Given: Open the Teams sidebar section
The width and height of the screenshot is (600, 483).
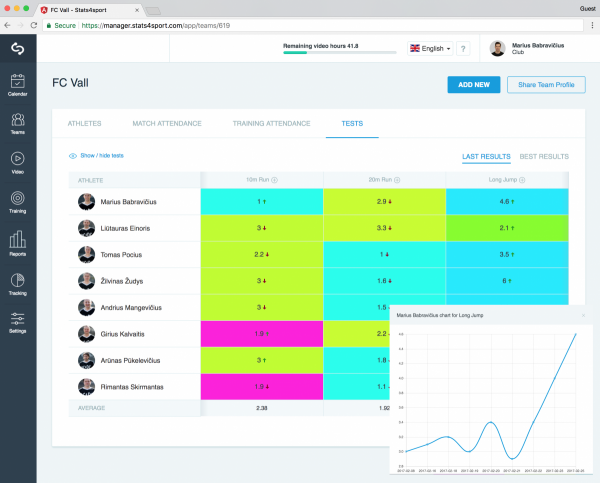Looking at the screenshot, I should [x=18, y=123].
